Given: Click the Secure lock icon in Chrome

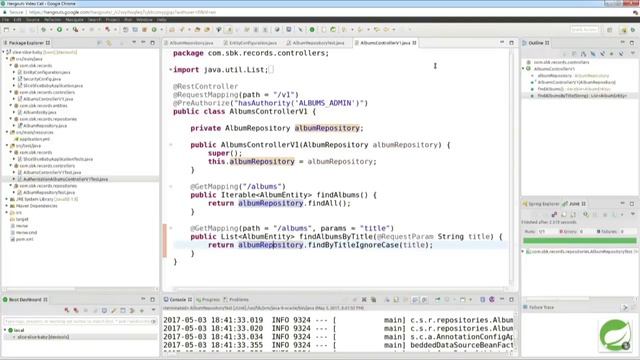Looking at the screenshot, I should (x=4, y=12).
